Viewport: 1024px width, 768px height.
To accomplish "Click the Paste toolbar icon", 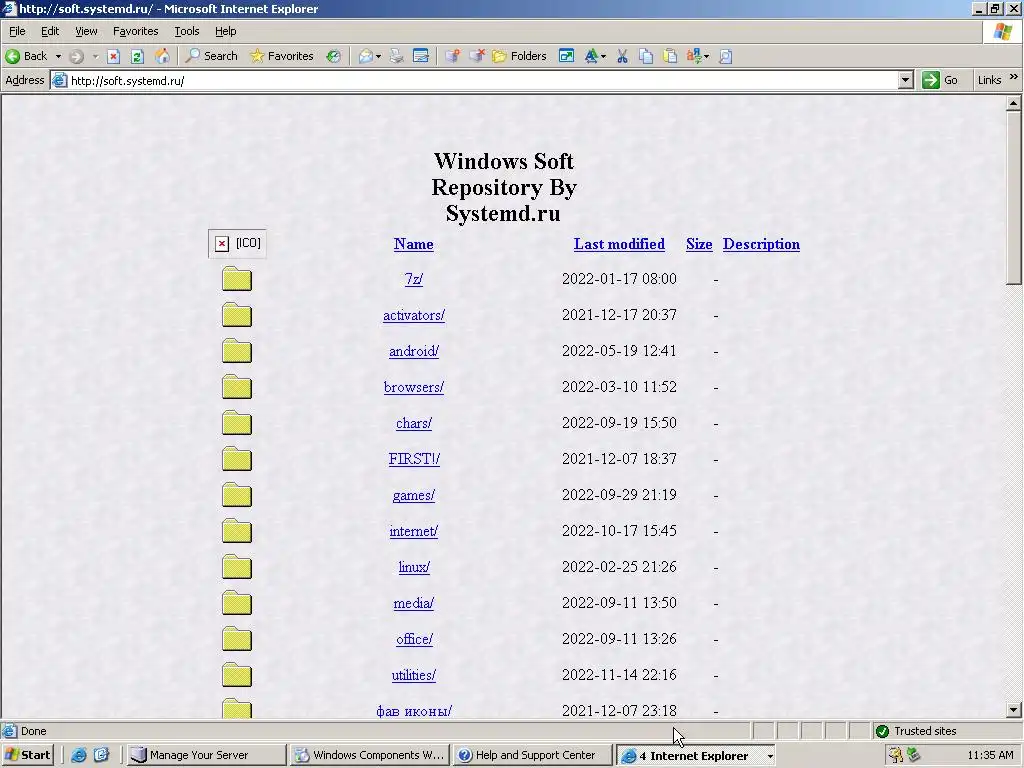I will tap(670, 56).
